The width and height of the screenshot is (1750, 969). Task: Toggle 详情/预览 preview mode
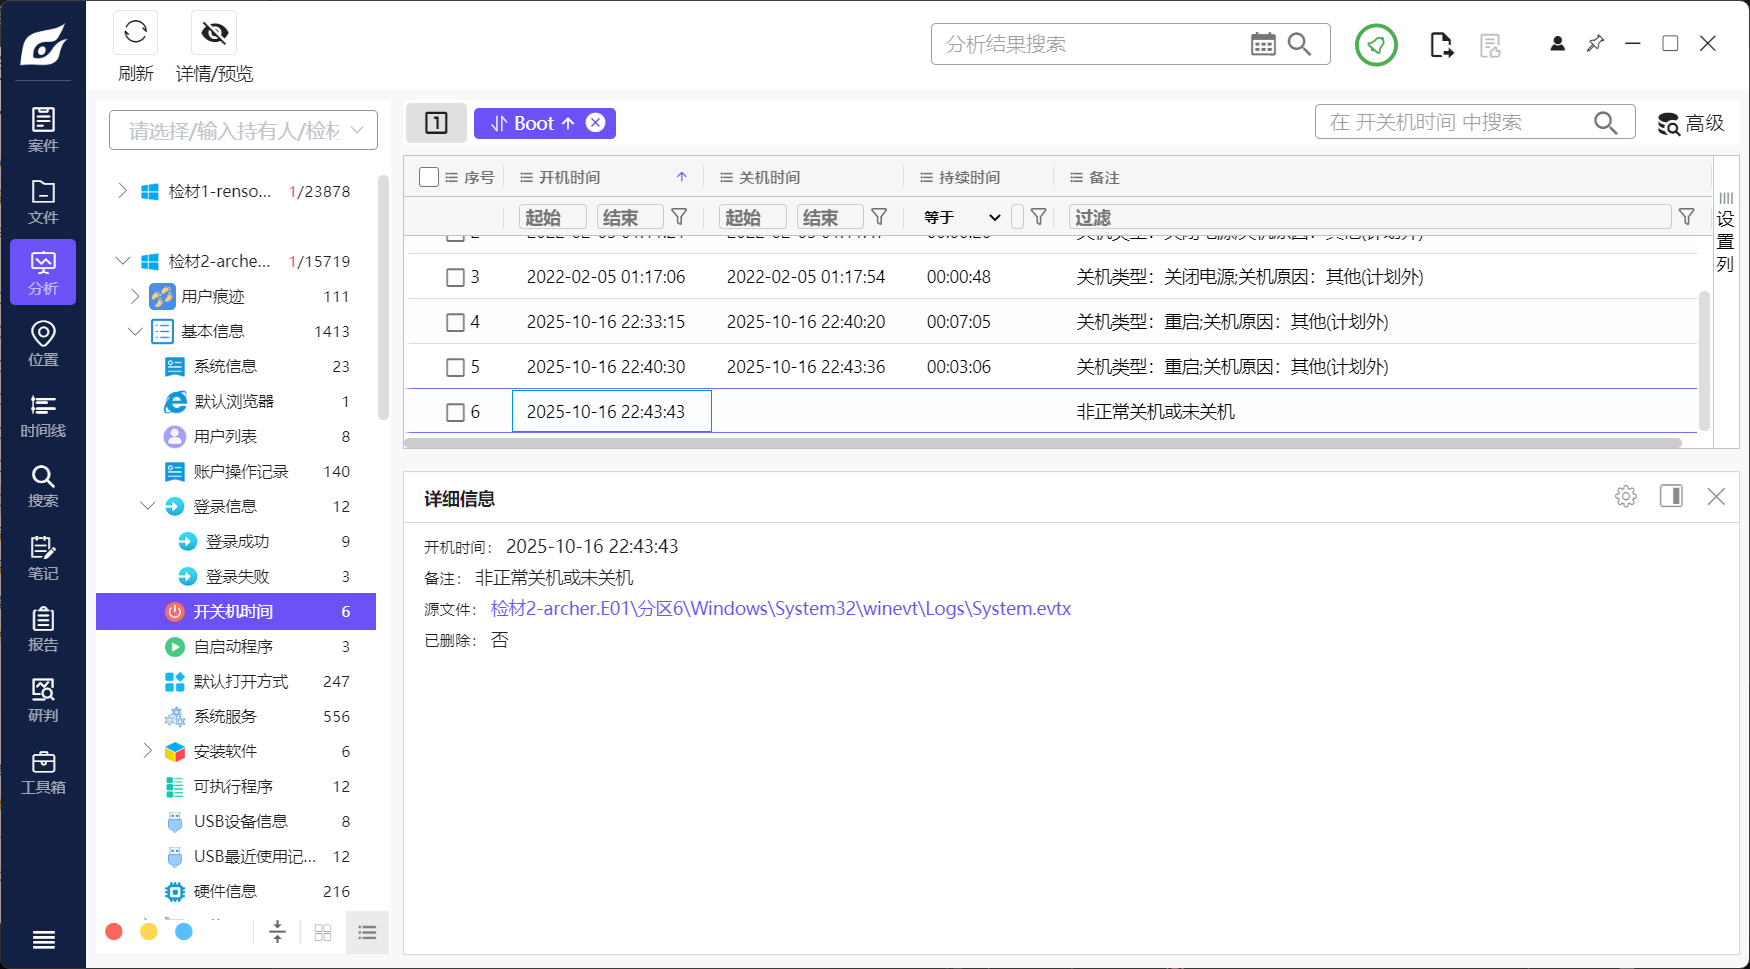click(x=213, y=32)
